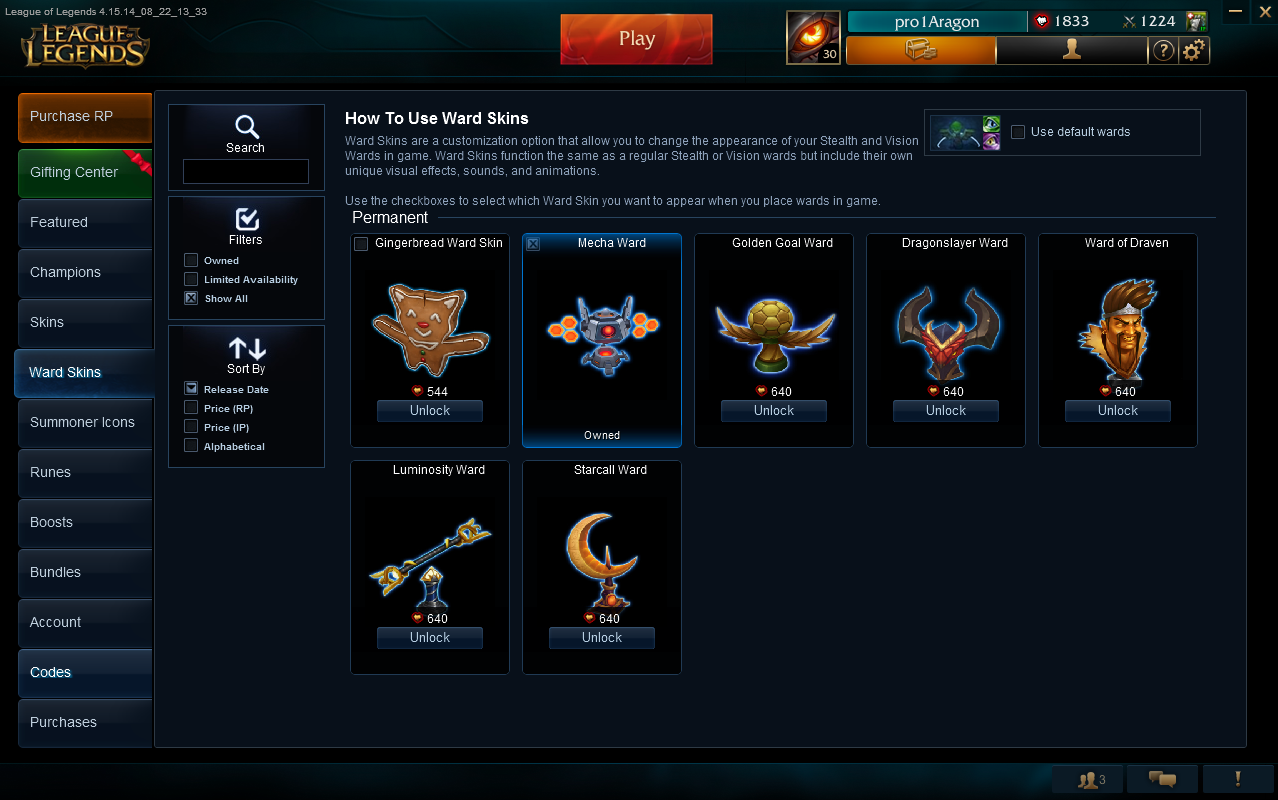The width and height of the screenshot is (1278, 800).
Task: Select the Starcall Ward thumbnail
Action: click(602, 558)
